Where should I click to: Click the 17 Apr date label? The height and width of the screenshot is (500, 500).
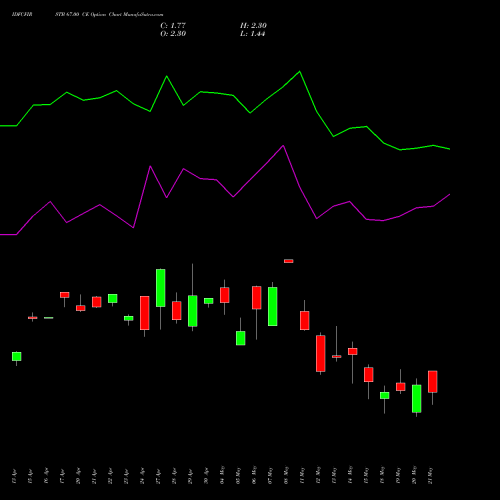pyautogui.click(x=62, y=477)
